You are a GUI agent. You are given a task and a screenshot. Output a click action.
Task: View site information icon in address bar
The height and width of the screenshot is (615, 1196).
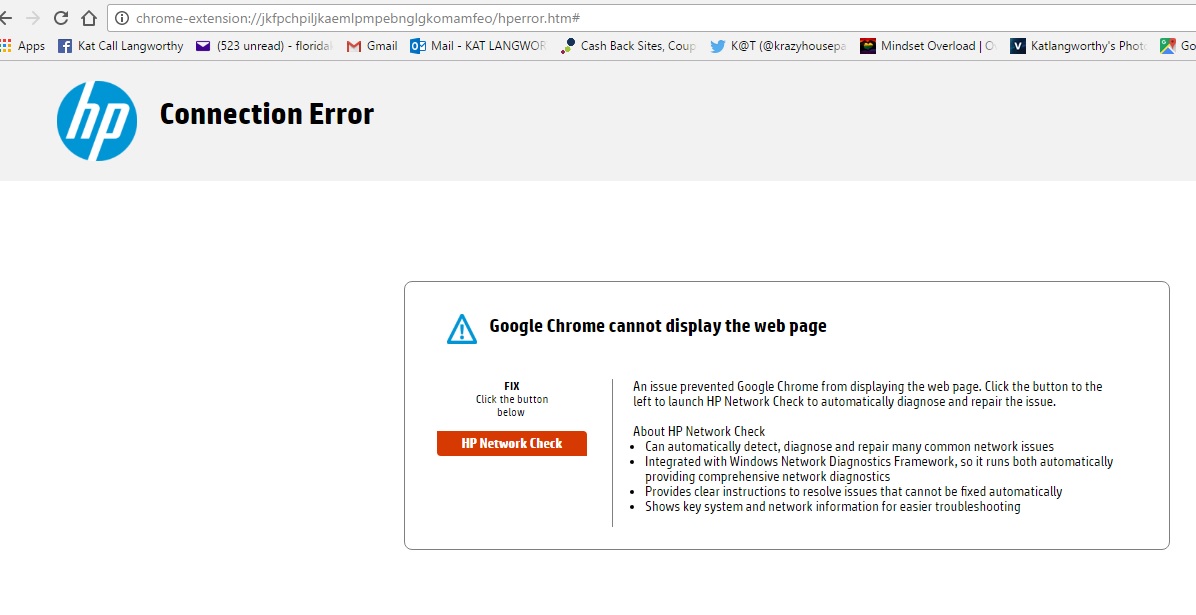click(x=121, y=18)
